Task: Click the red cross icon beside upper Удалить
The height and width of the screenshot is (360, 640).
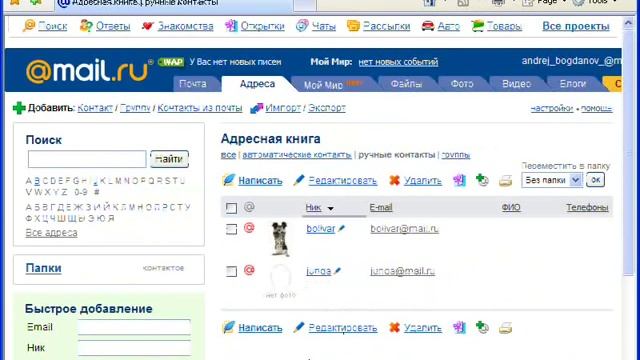Action: pos(394,180)
